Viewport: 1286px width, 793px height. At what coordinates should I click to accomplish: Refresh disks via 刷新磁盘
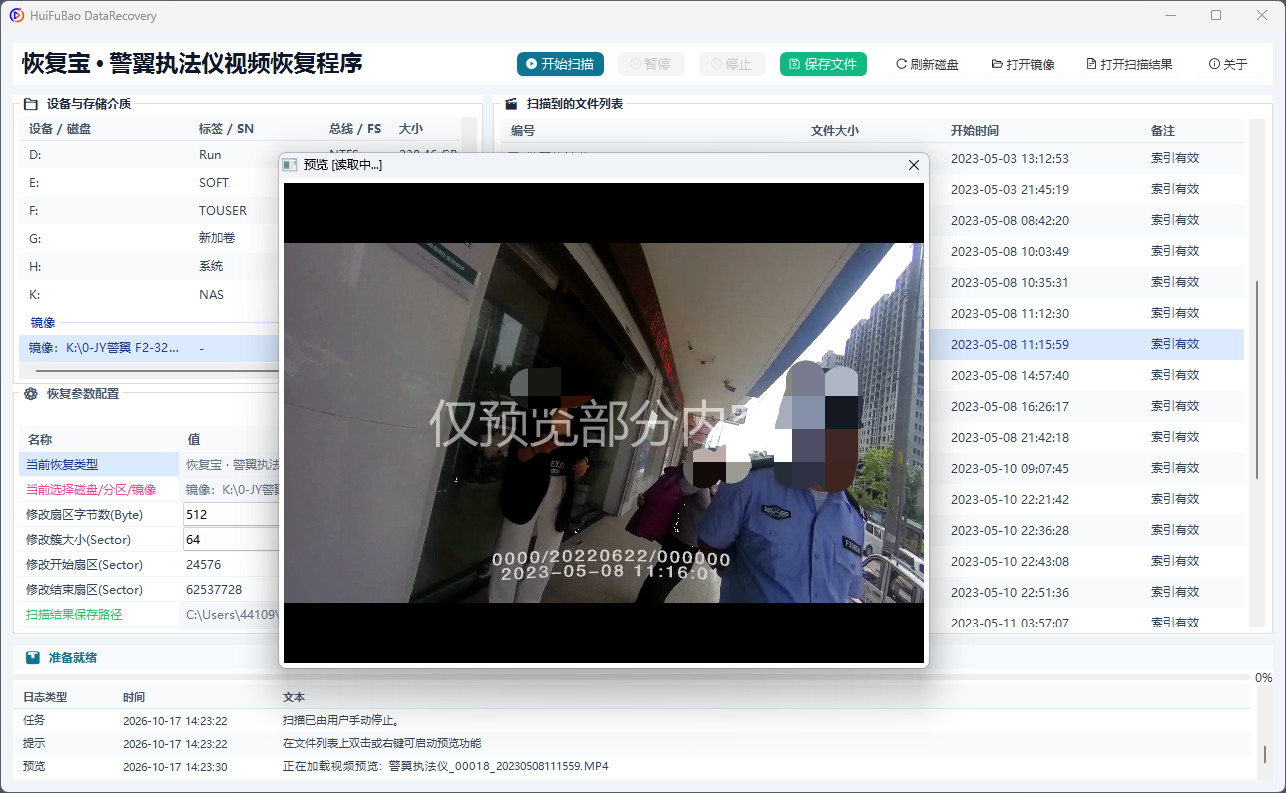point(927,64)
